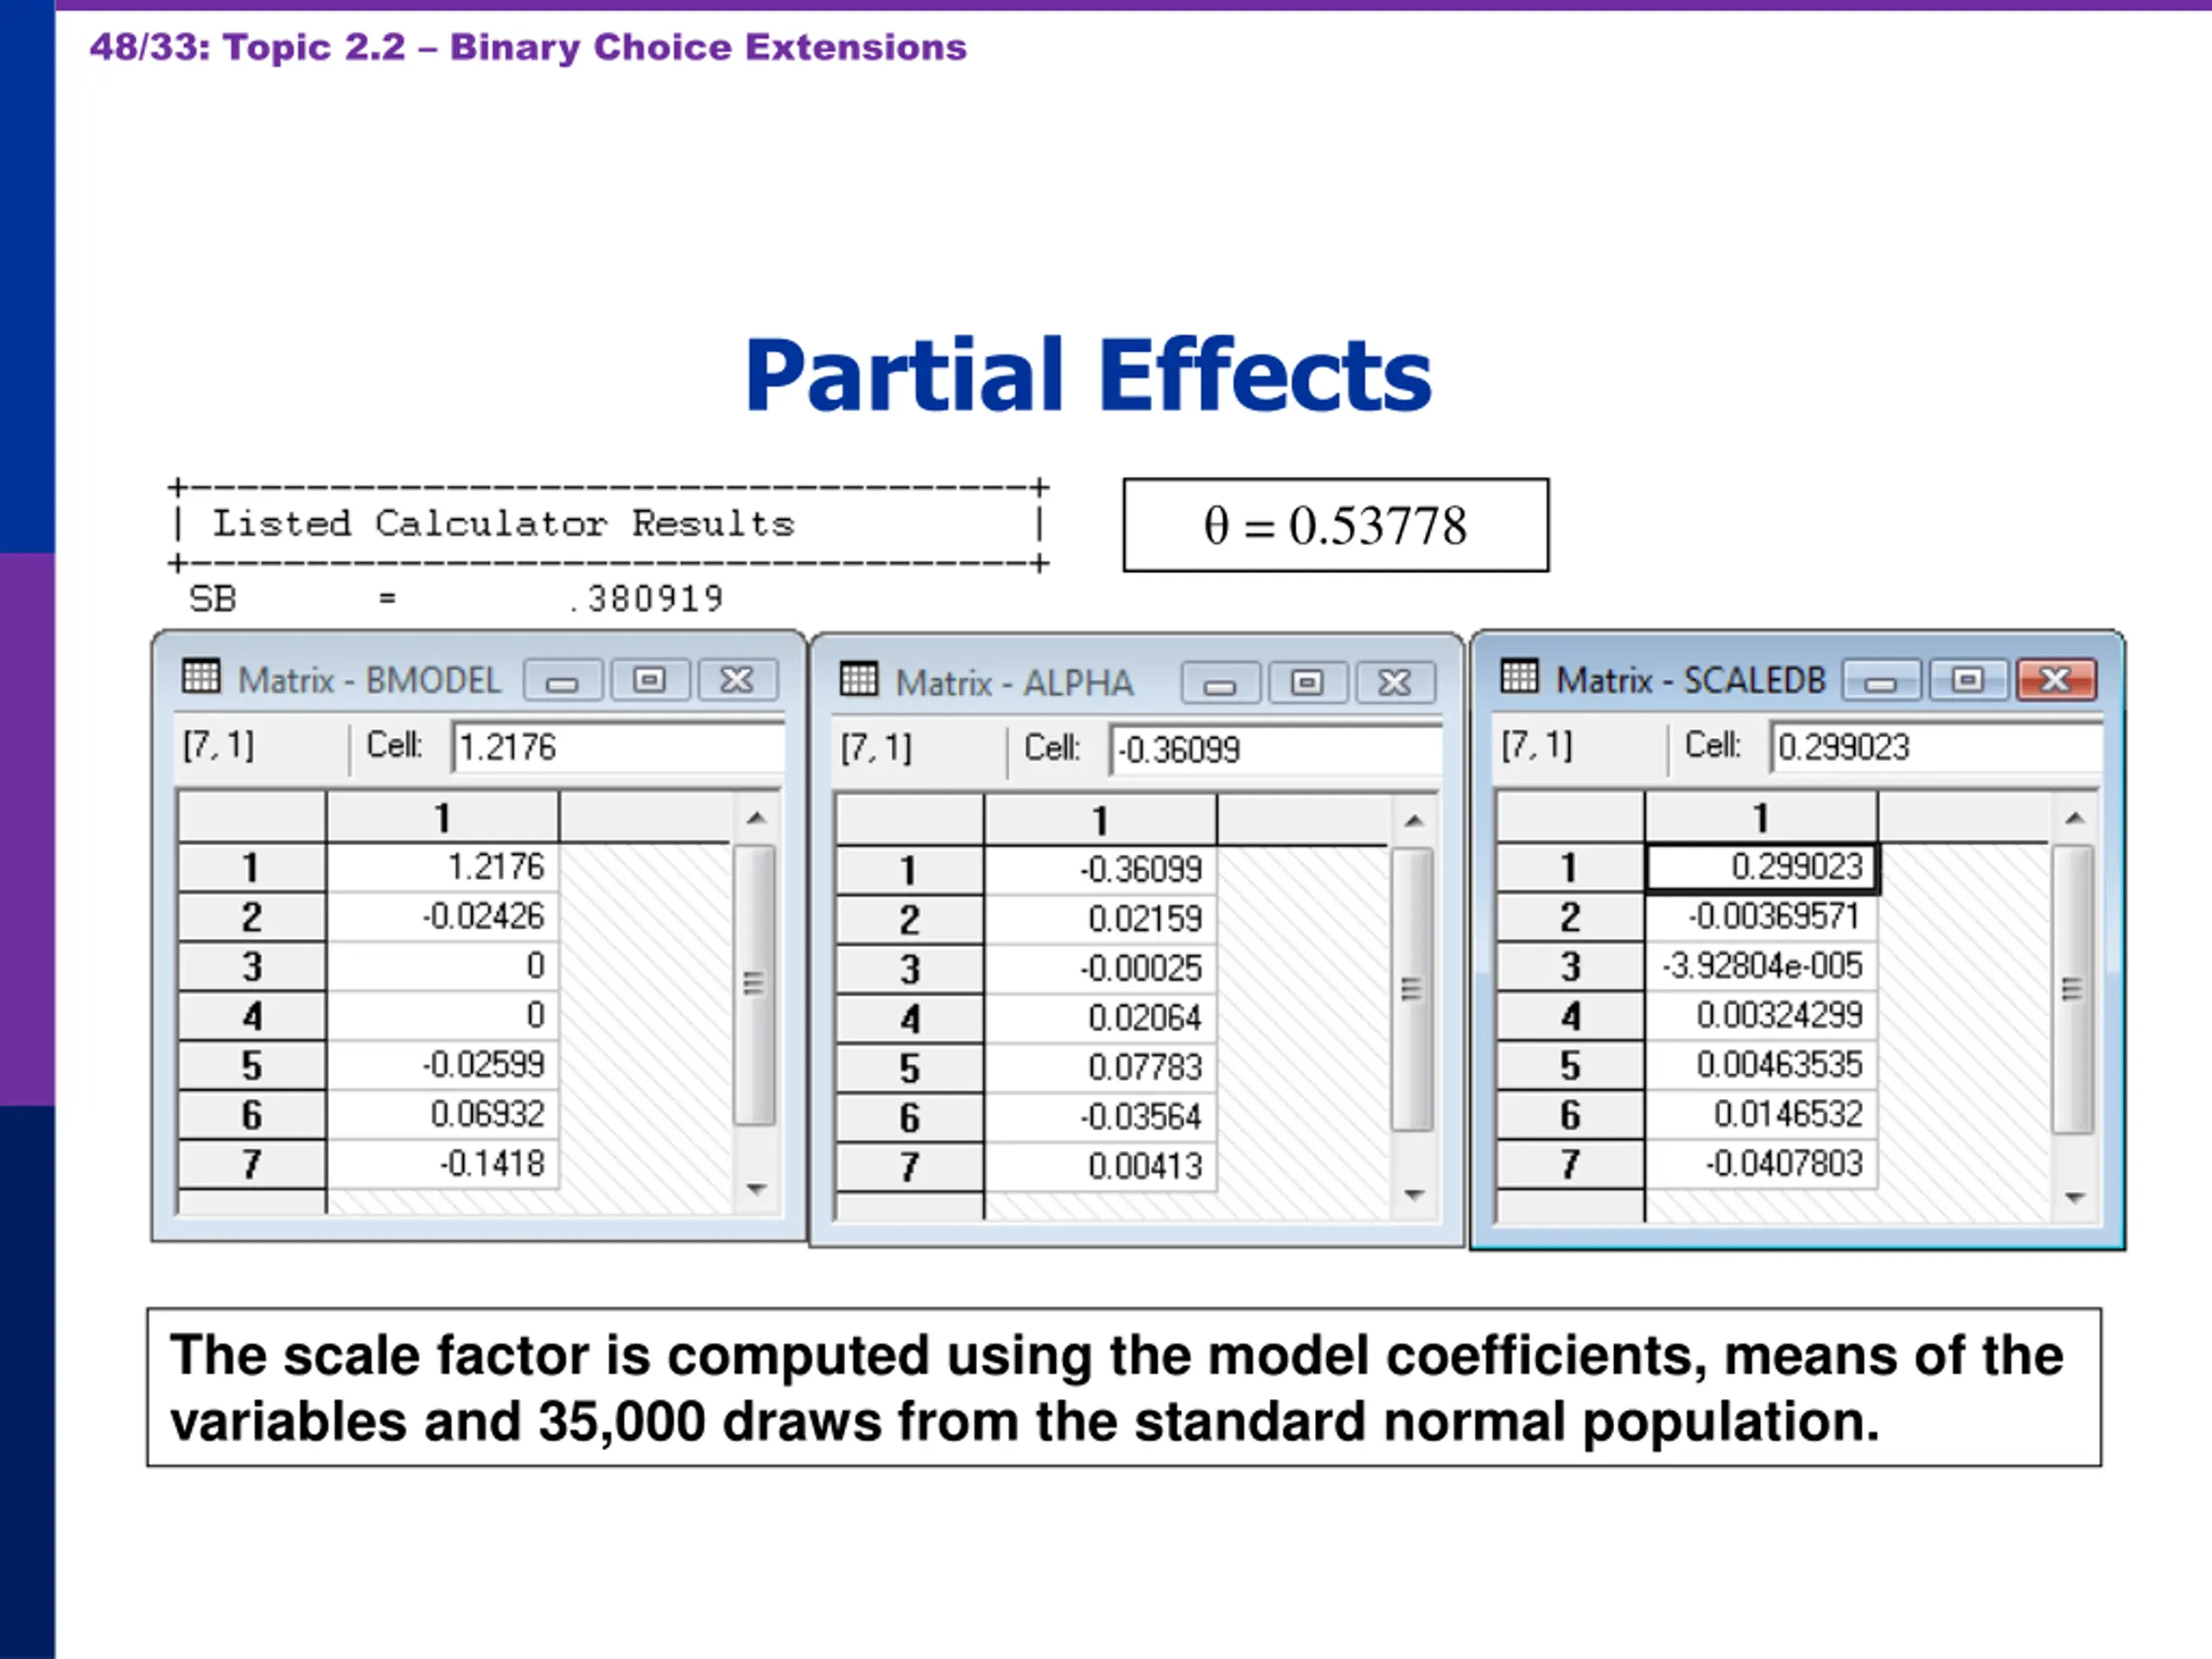Click the slide header 'Topic 2.2 – Binary Choice Extensions'
2212x1659 pixels.
coord(595,47)
